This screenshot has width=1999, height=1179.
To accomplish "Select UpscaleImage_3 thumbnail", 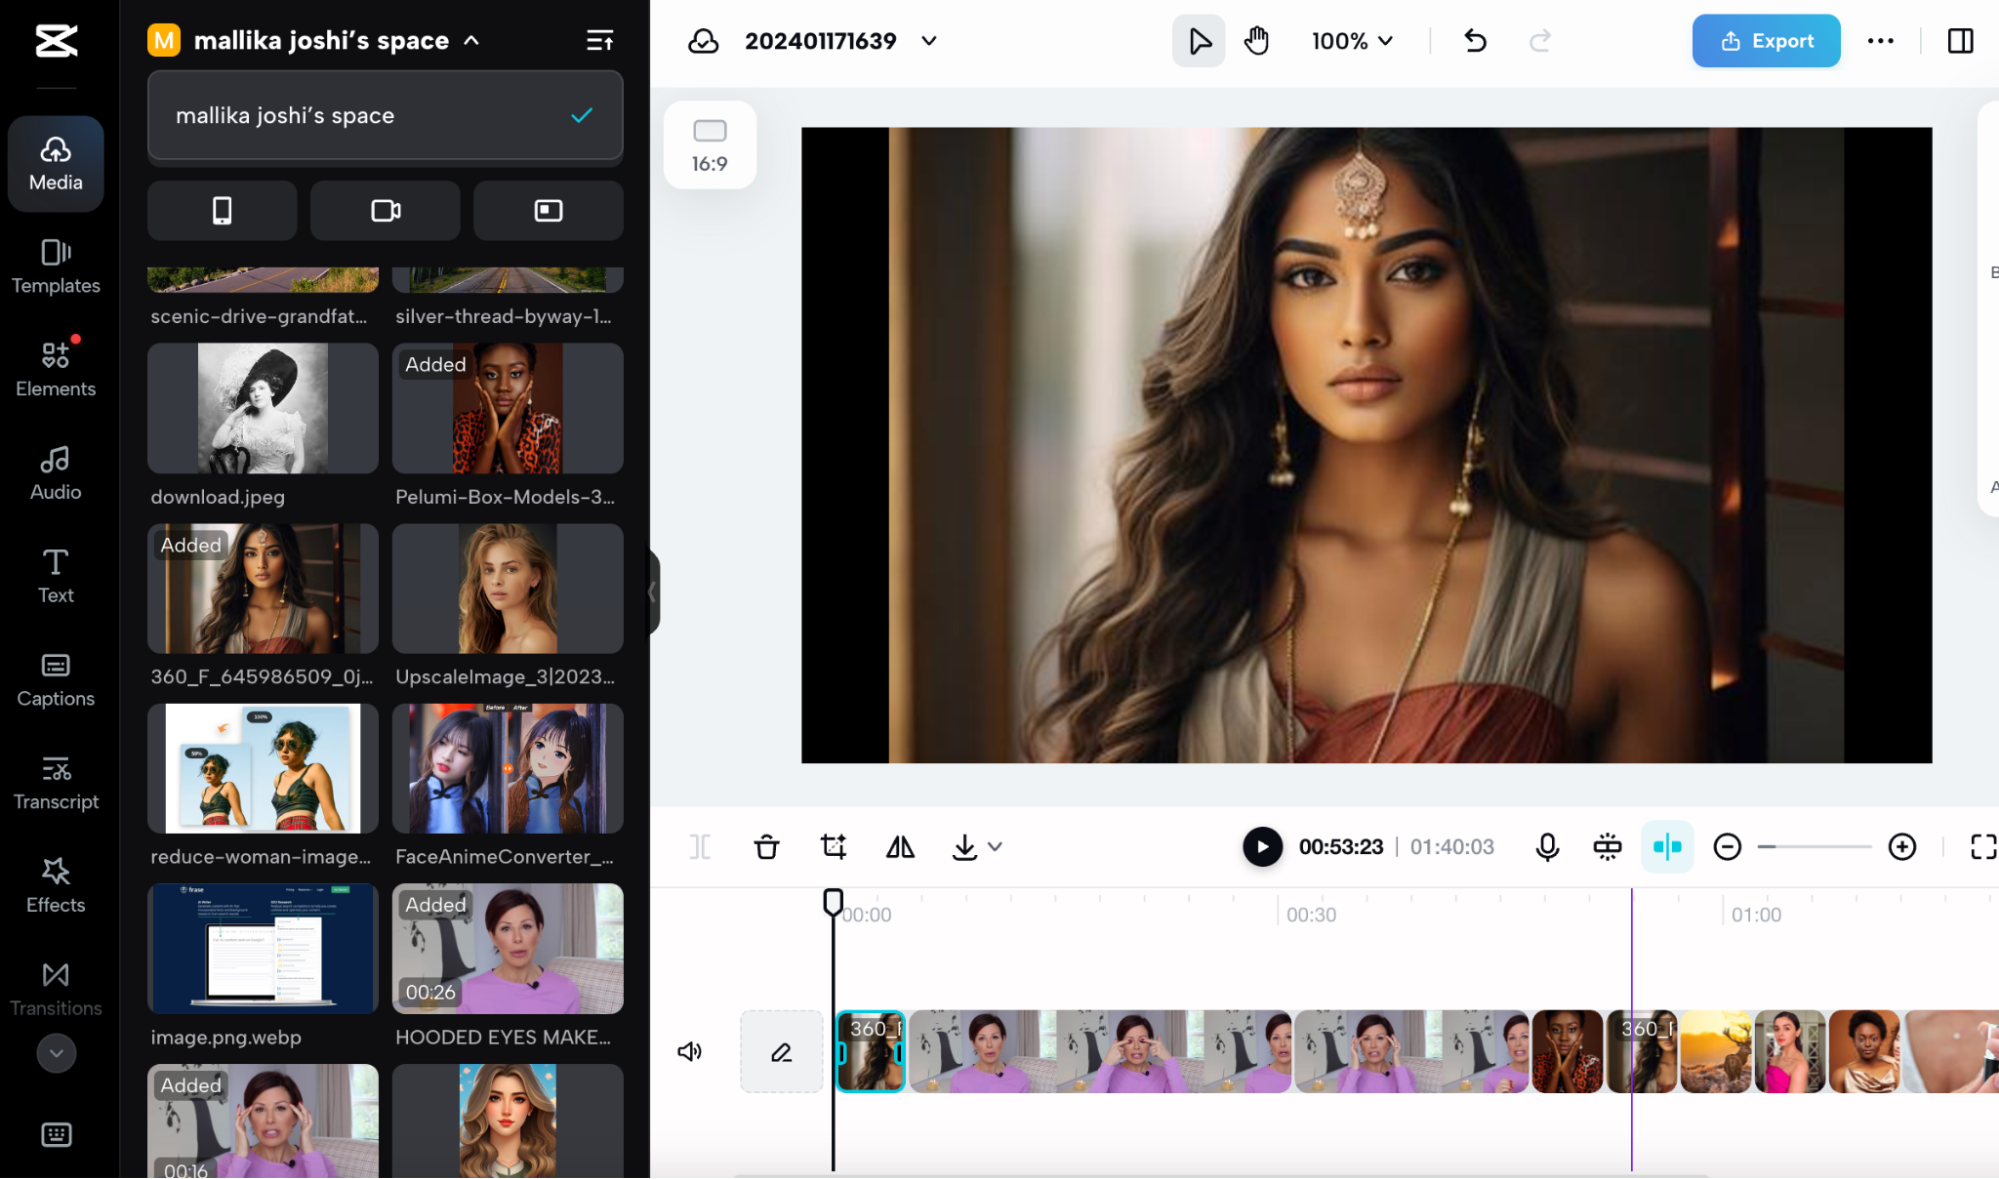I will 508,589.
